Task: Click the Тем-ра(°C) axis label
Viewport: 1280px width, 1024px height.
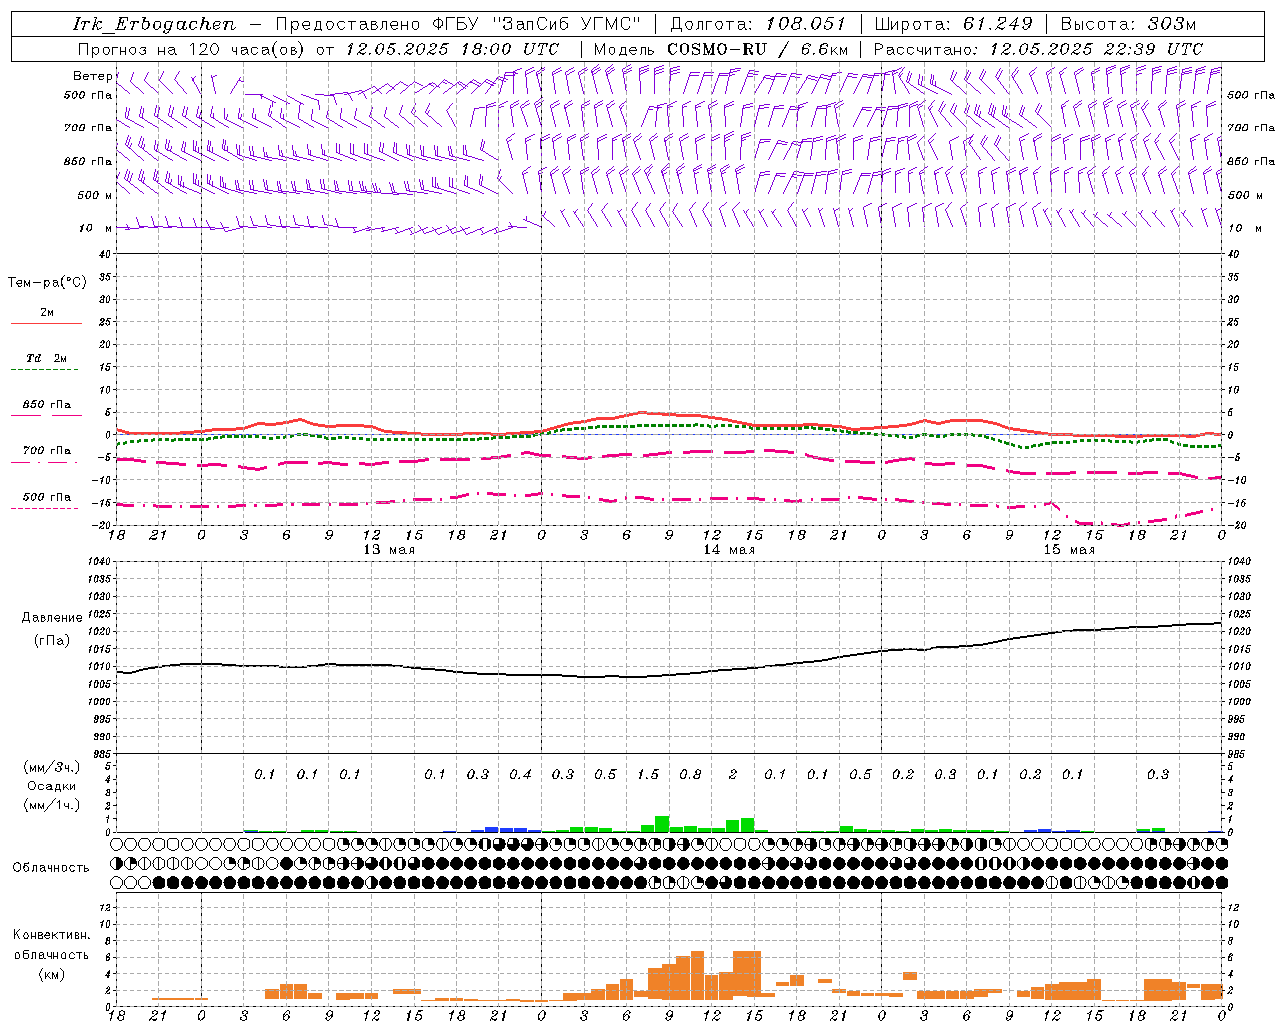Action: tap(47, 283)
